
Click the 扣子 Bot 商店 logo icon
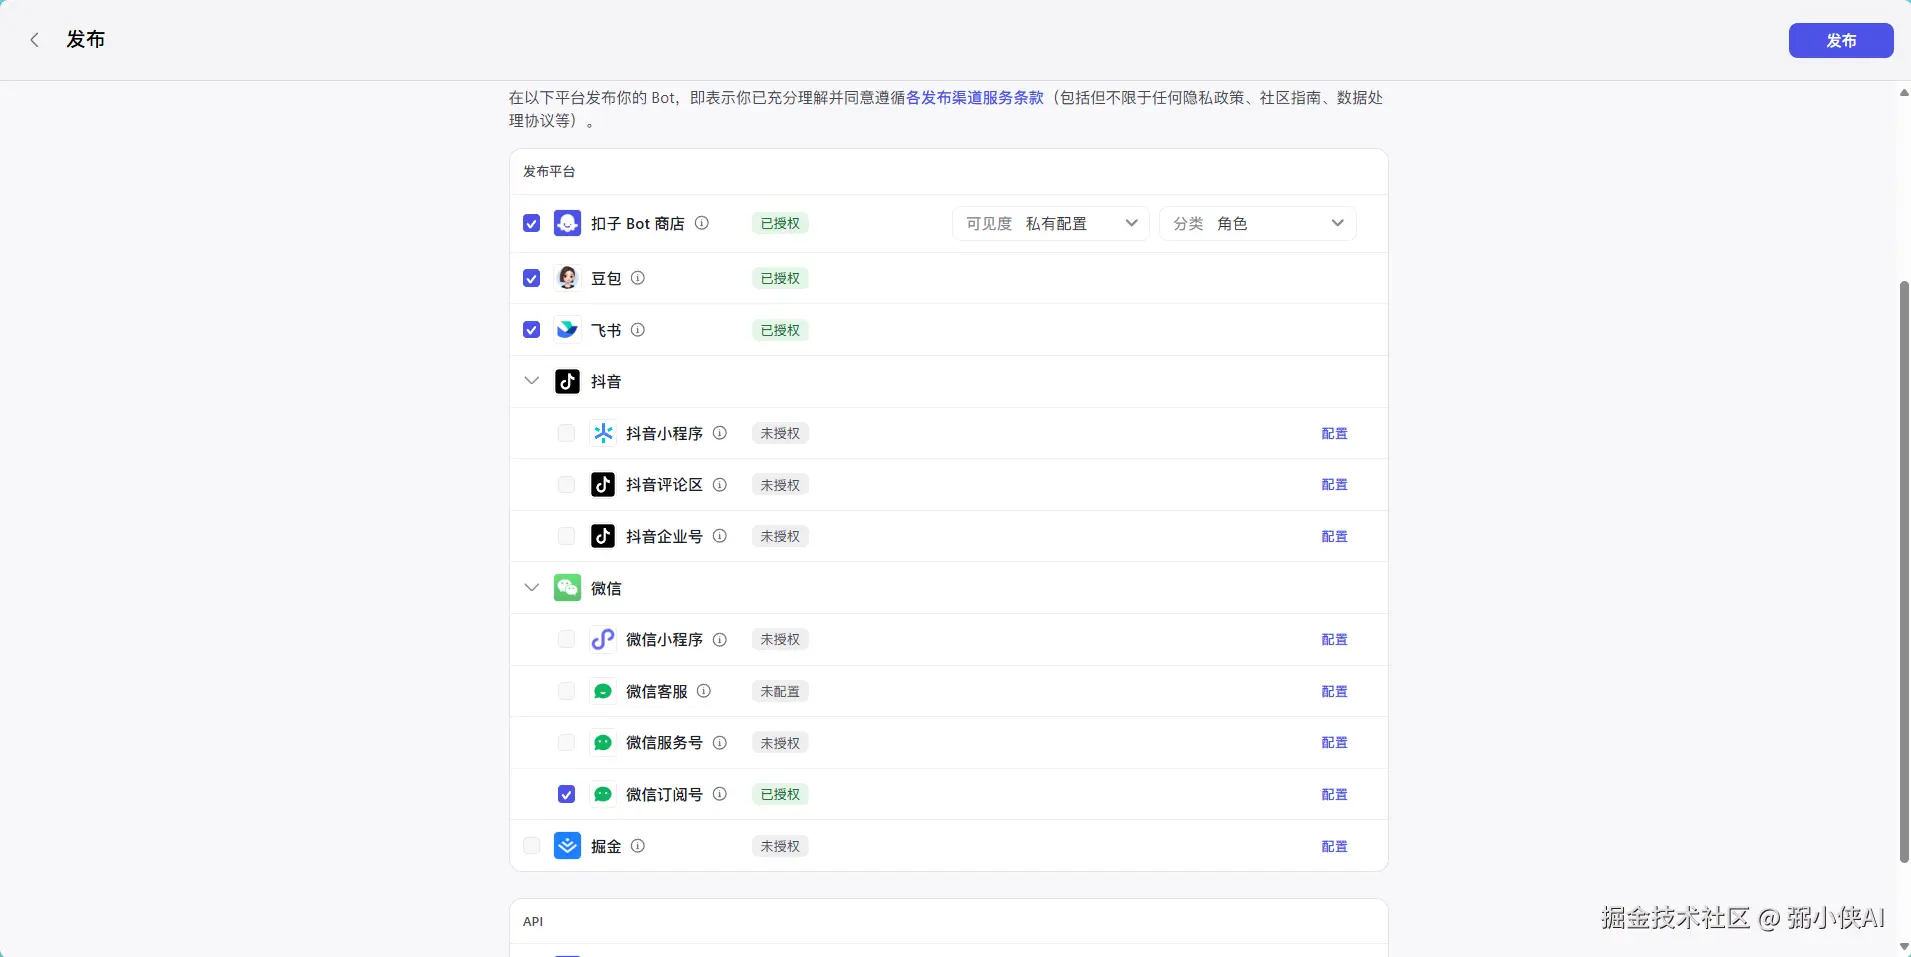coord(567,223)
